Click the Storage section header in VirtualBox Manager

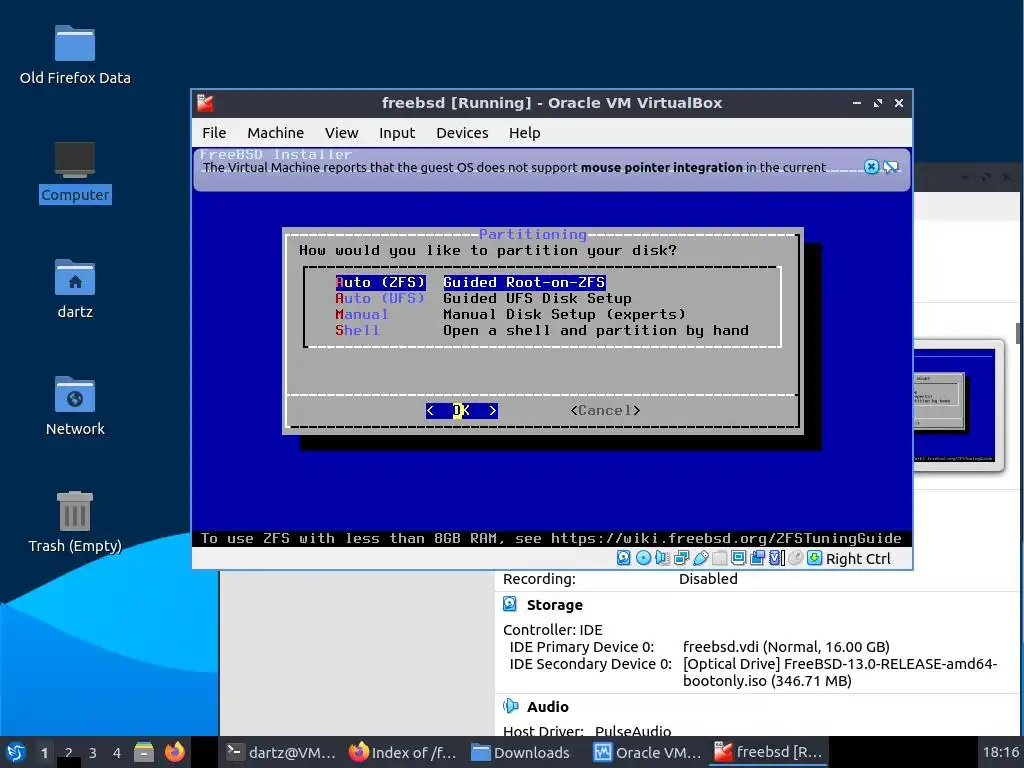tap(554, 605)
